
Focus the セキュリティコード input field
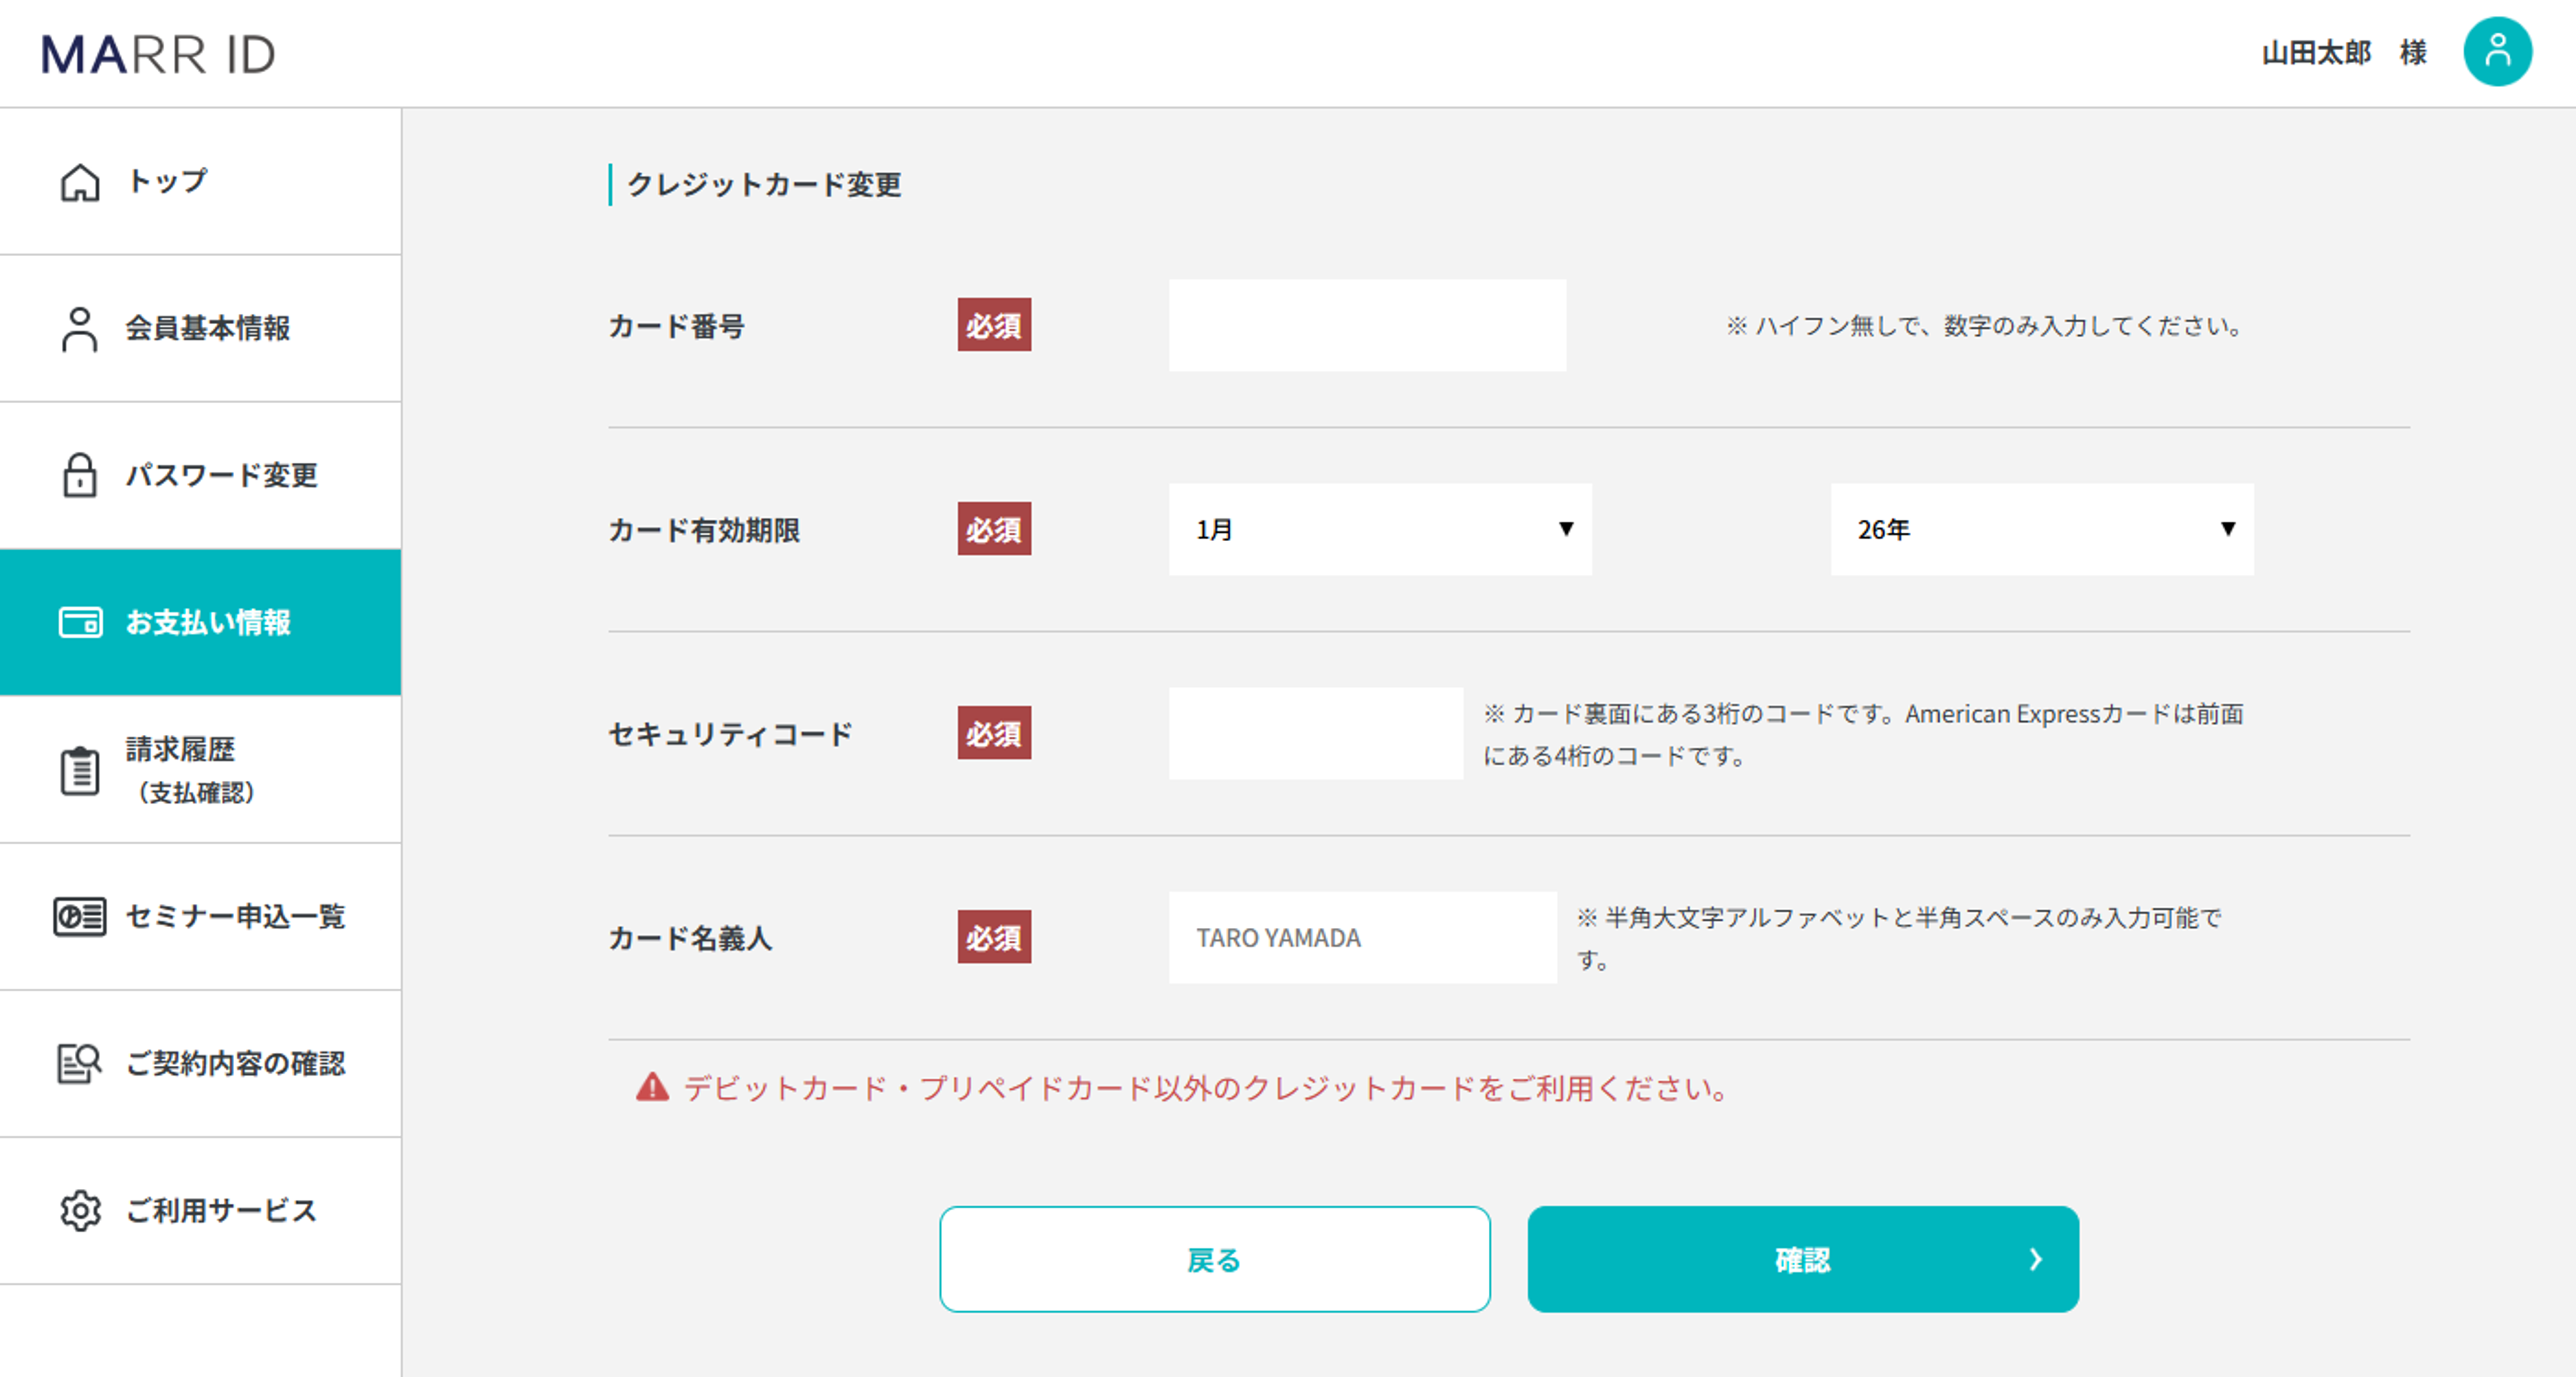click(1315, 733)
